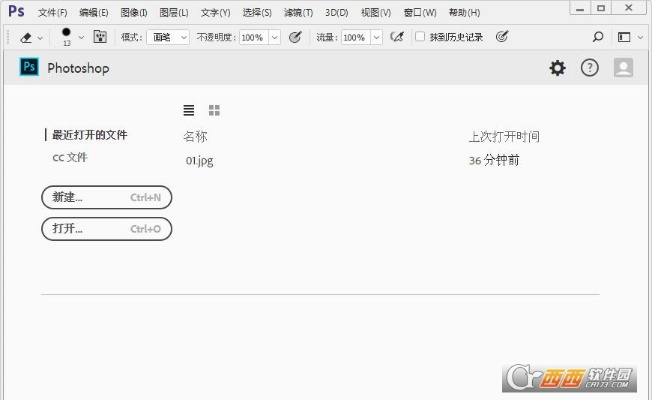Open the user account profile icon
Viewport: 652px width, 400px height.
[623, 67]
